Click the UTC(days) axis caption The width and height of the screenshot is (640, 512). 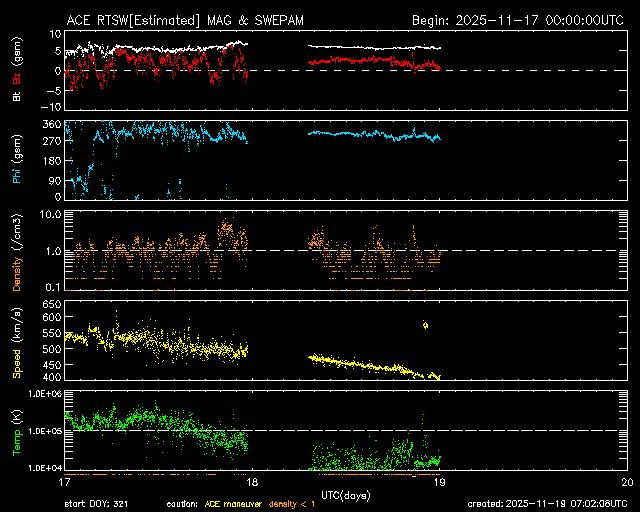pos(345,495)
